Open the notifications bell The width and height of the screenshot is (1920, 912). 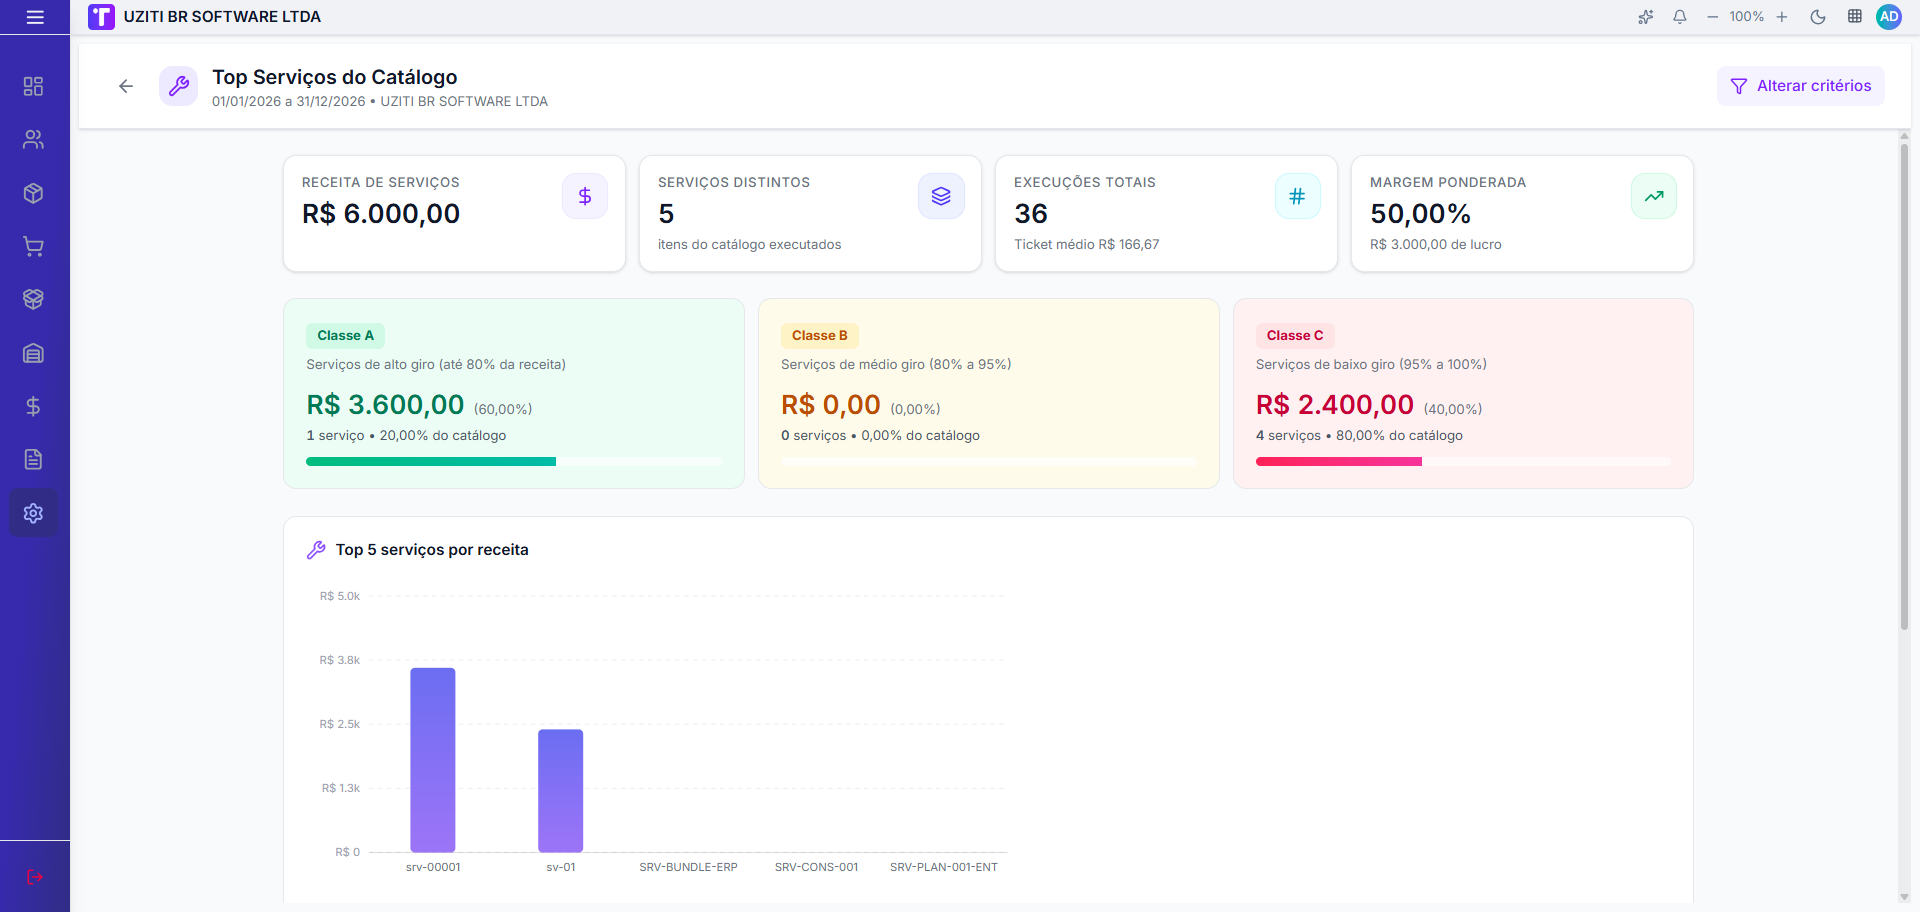click(x=1680, y=17)
